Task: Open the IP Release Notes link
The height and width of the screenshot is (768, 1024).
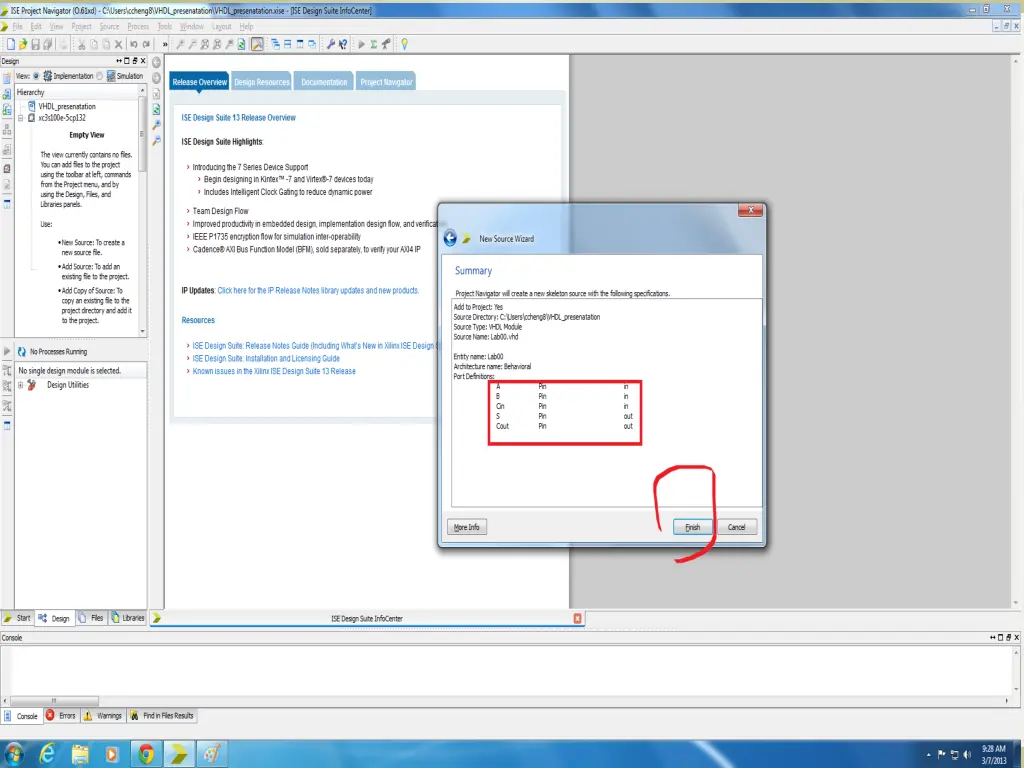Action: [x=318, y=291]
